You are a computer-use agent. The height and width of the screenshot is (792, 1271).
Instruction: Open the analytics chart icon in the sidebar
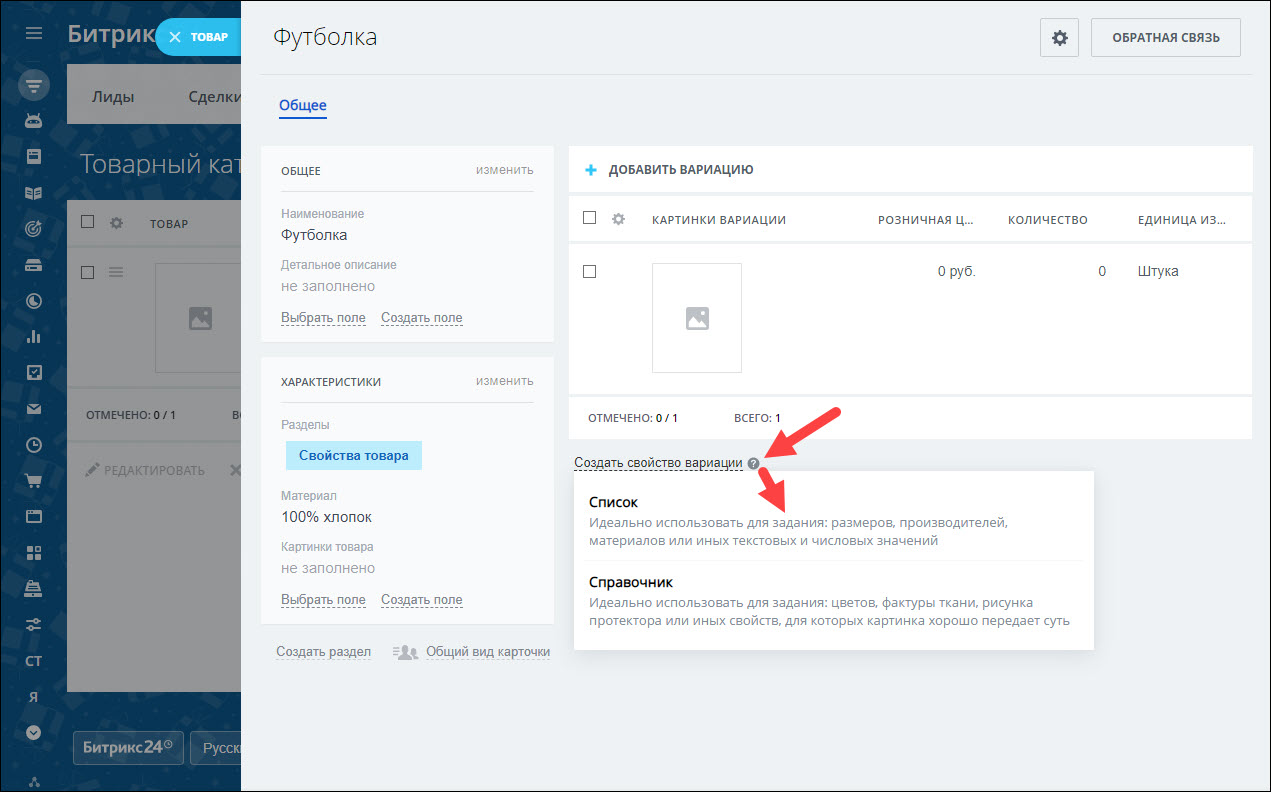(x=33, y=336)
